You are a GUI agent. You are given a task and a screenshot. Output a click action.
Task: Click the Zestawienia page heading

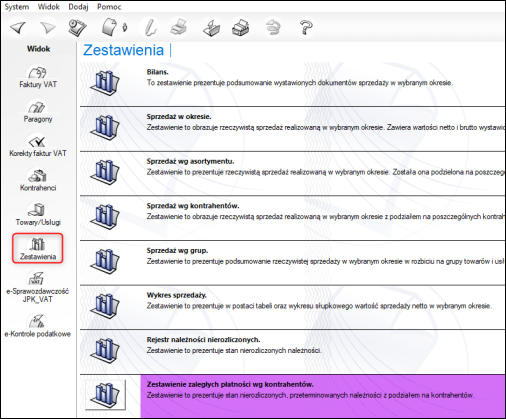click(124, 50)
